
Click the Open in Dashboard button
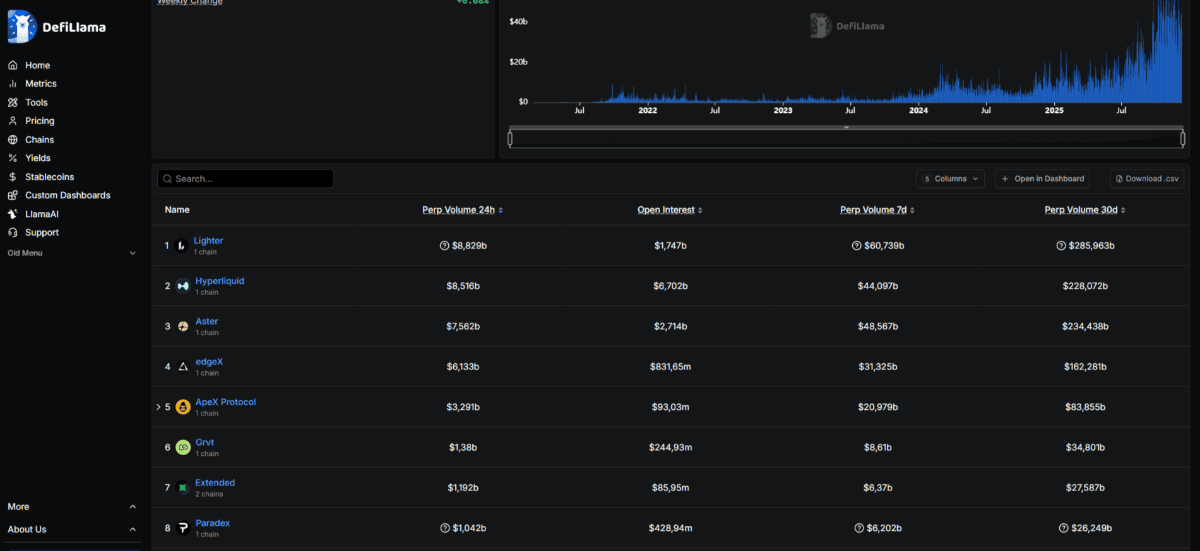1042,178
